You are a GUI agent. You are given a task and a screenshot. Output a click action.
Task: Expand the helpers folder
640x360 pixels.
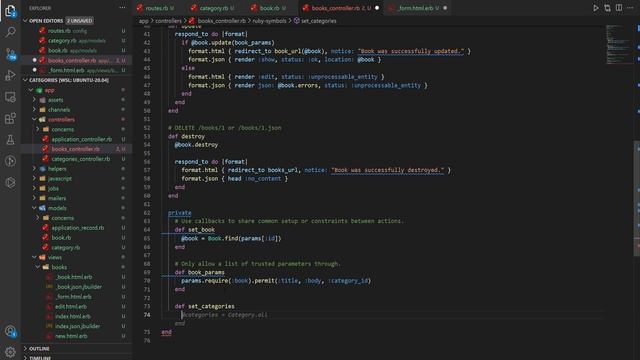35,169
